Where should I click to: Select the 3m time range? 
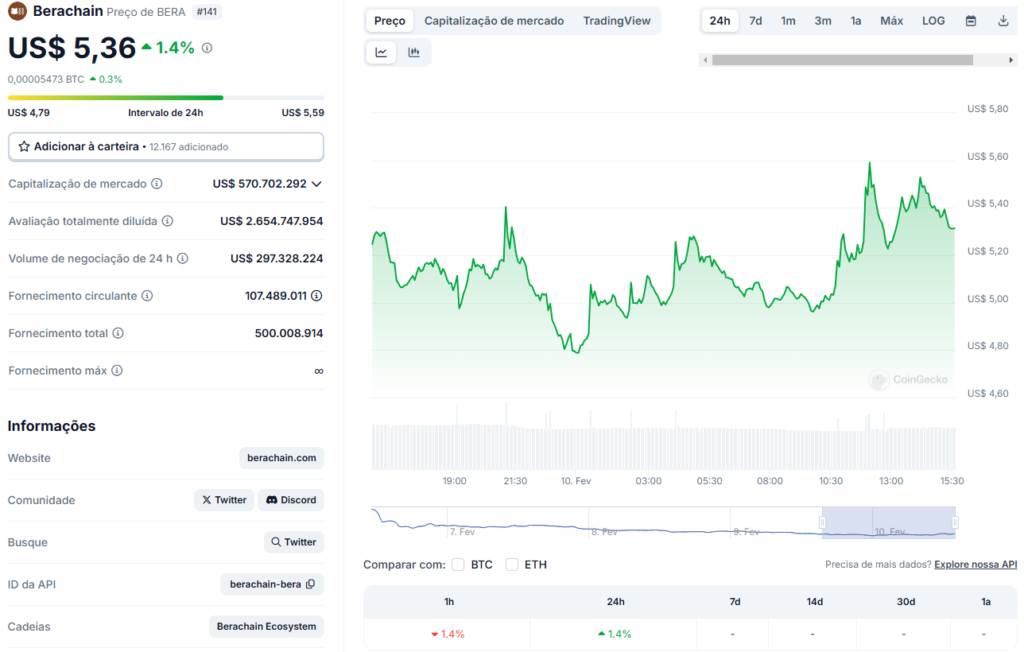[823, 21]
